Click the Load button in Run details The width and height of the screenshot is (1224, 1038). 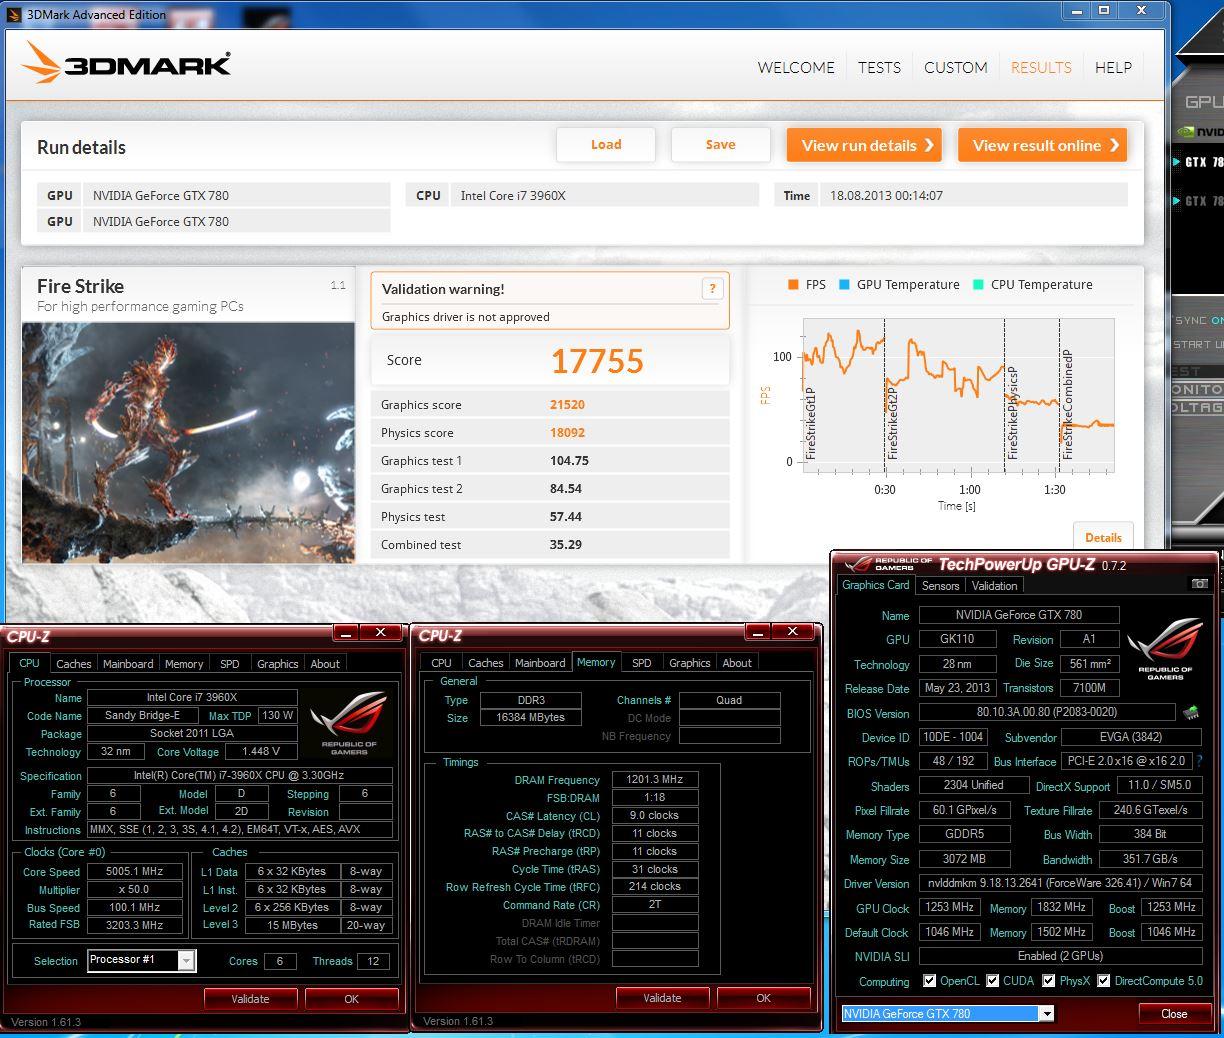tap(606, 145)
